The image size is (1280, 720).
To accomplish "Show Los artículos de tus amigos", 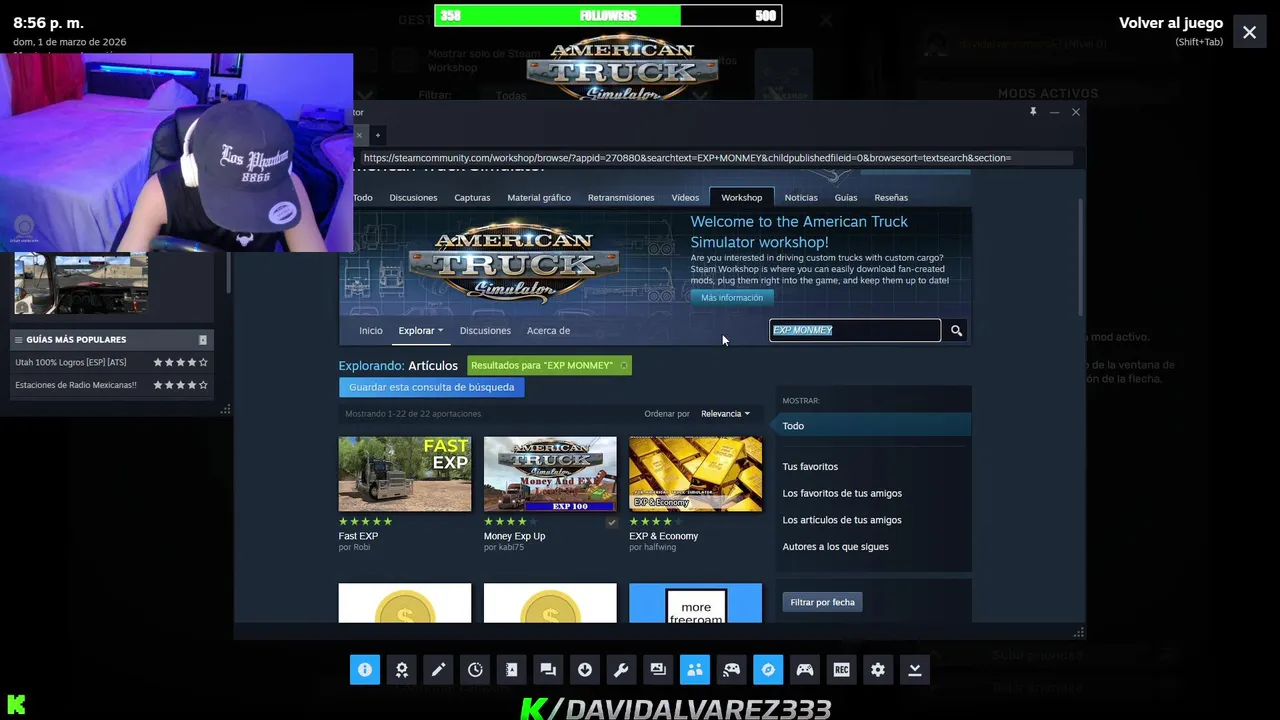I will (x=842, y=520).
